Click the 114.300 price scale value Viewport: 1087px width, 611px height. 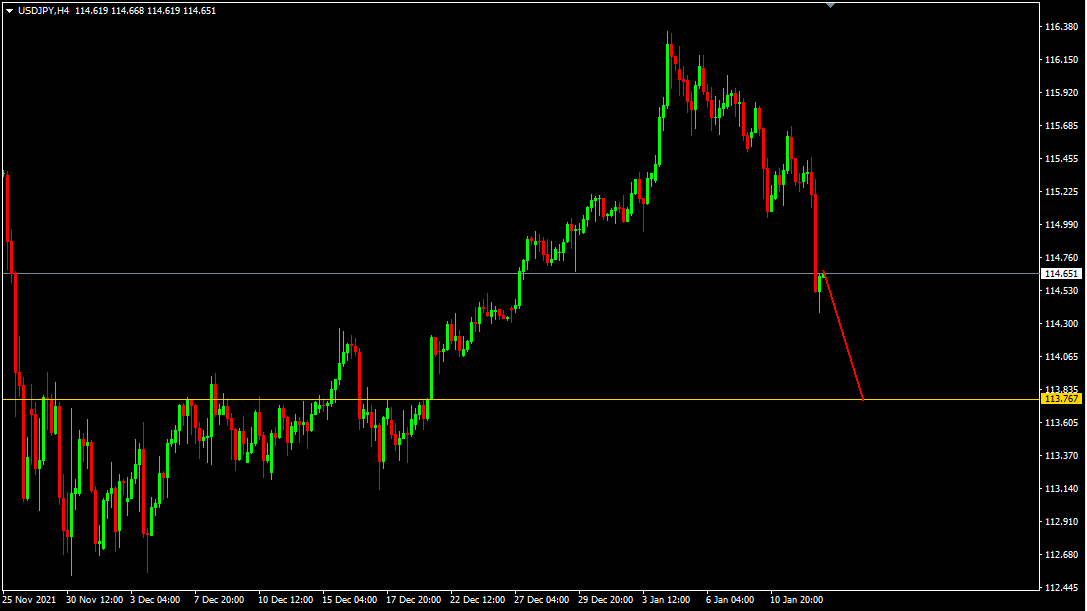pos(1061,324)
